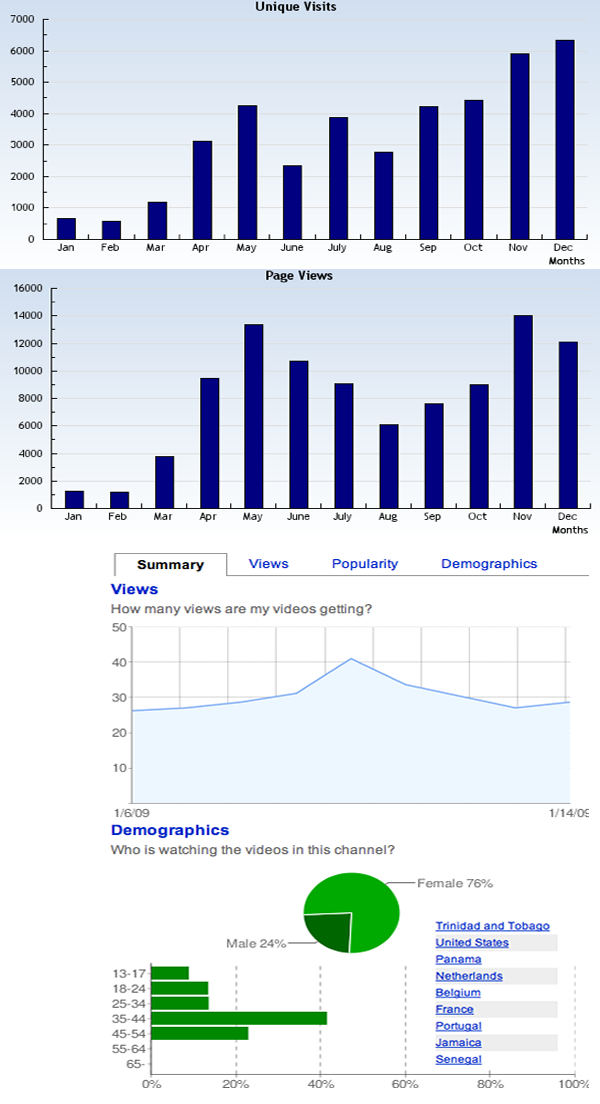This screenshot has width=600, height=1104.
Task: Click the Feb bar in Page Views chart
Action: click(119, 500)
